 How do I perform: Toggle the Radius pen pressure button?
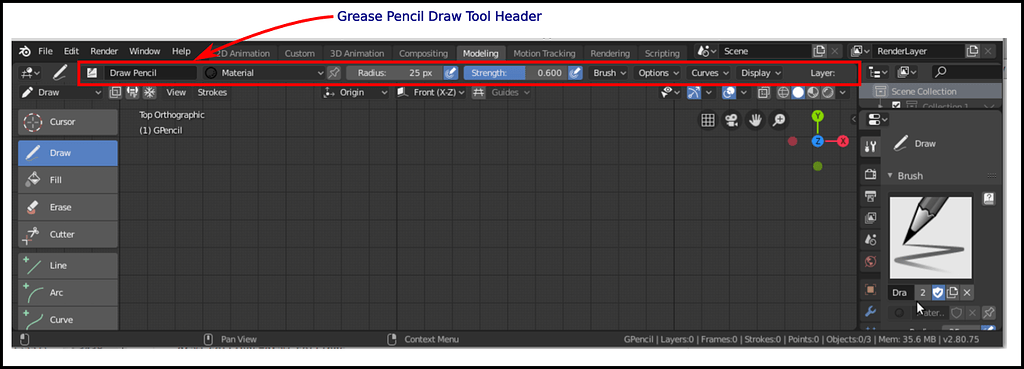(x=450, y=73)
